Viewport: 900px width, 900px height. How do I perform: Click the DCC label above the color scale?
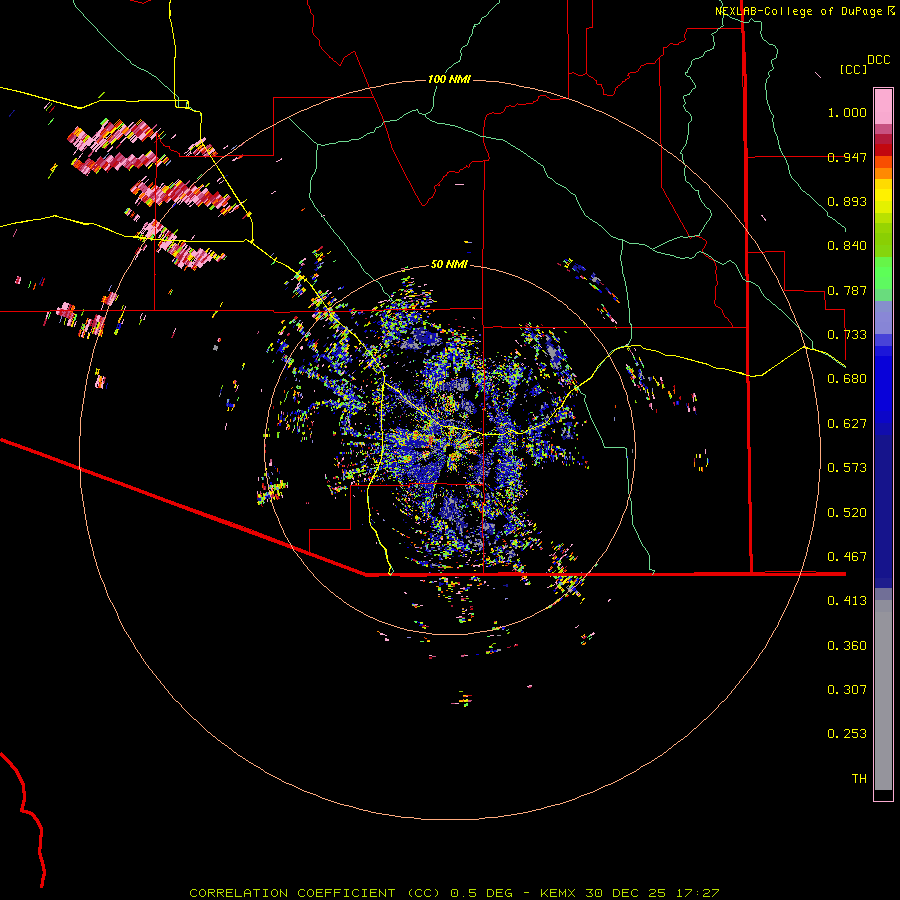pyautogui.click(x=878, y=60)
